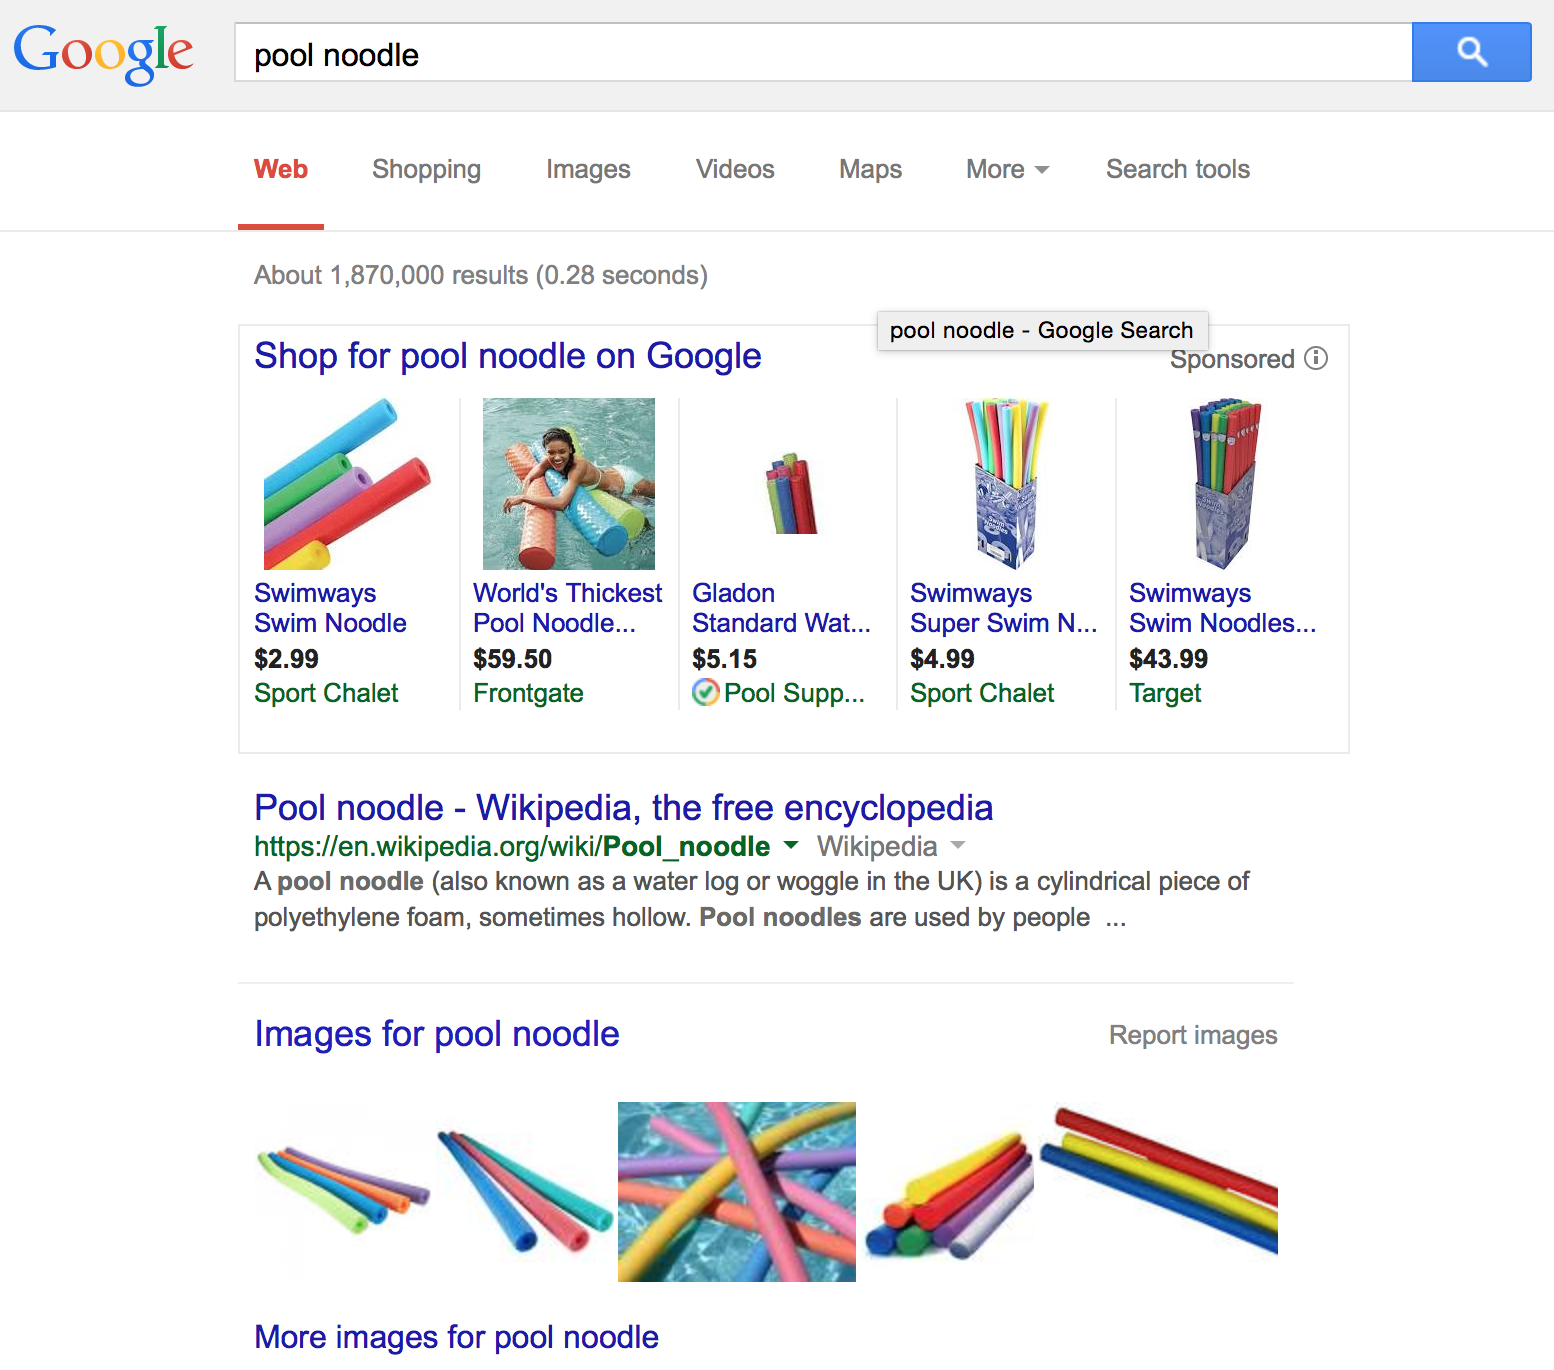Click into the search box containing pool noodle
Screen dimensions: 1554x1370
(x=822, y=54)
